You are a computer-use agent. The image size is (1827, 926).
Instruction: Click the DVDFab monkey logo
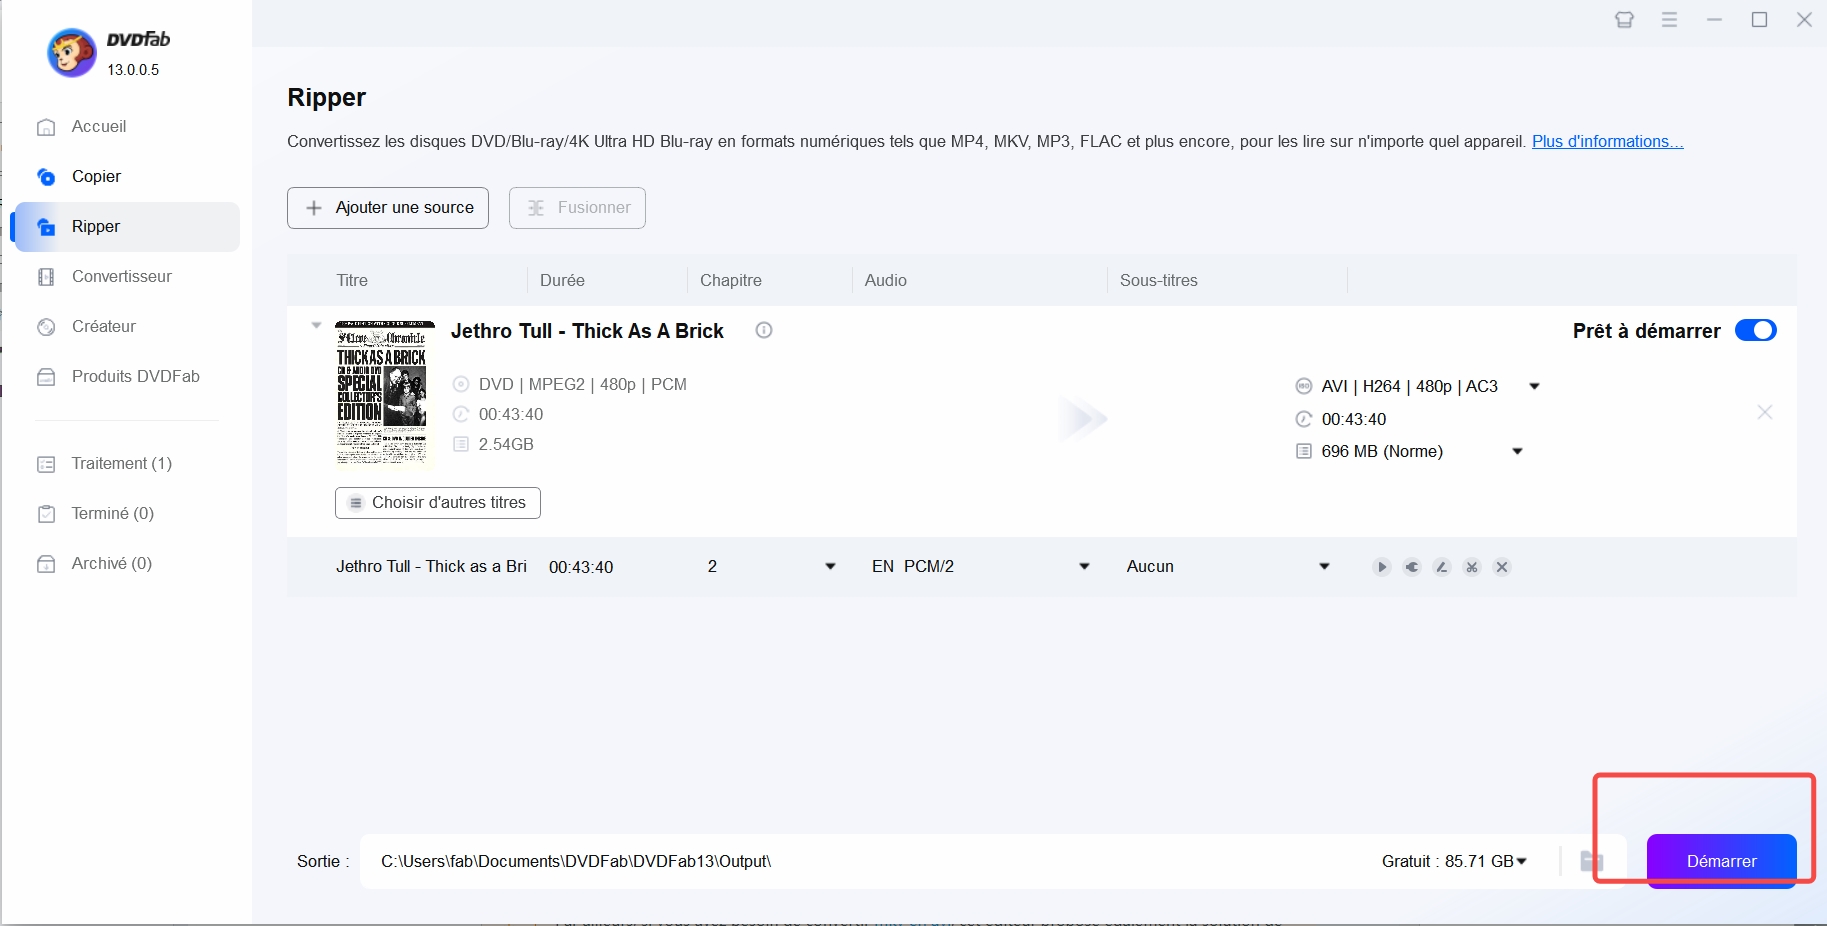click(x=72, y=53)
